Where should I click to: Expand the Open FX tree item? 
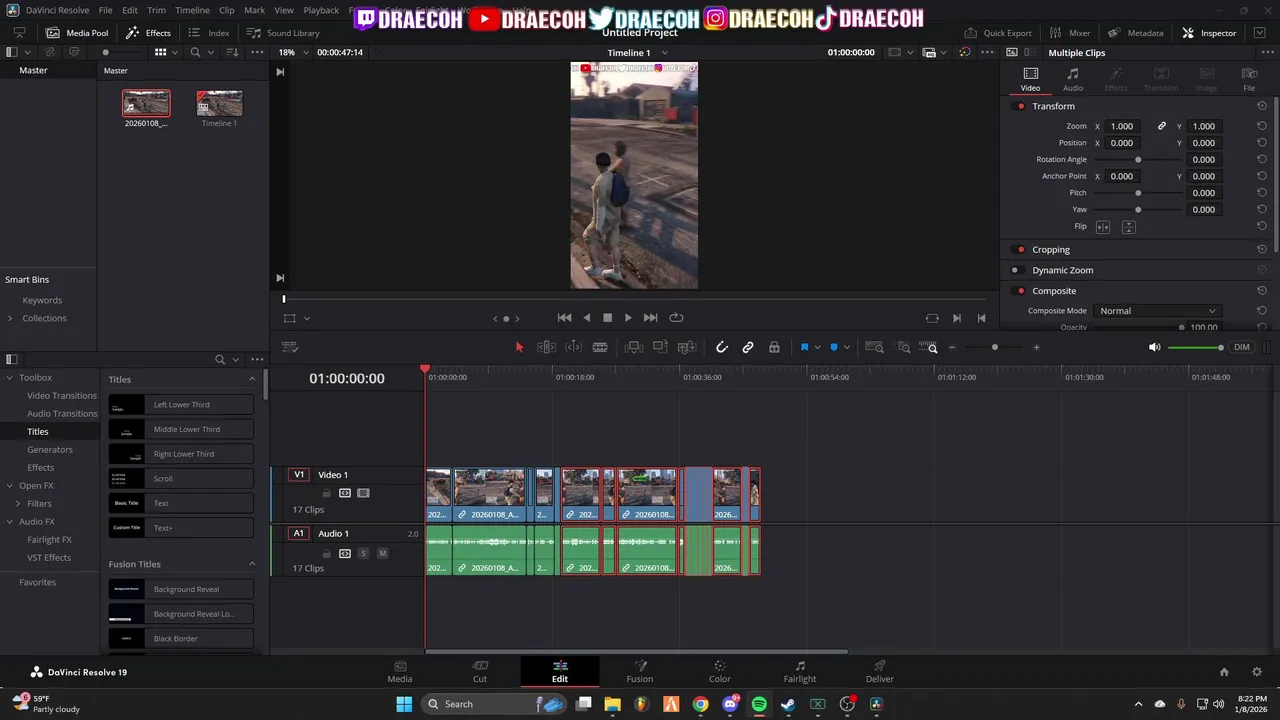click(x=10, y=486)
